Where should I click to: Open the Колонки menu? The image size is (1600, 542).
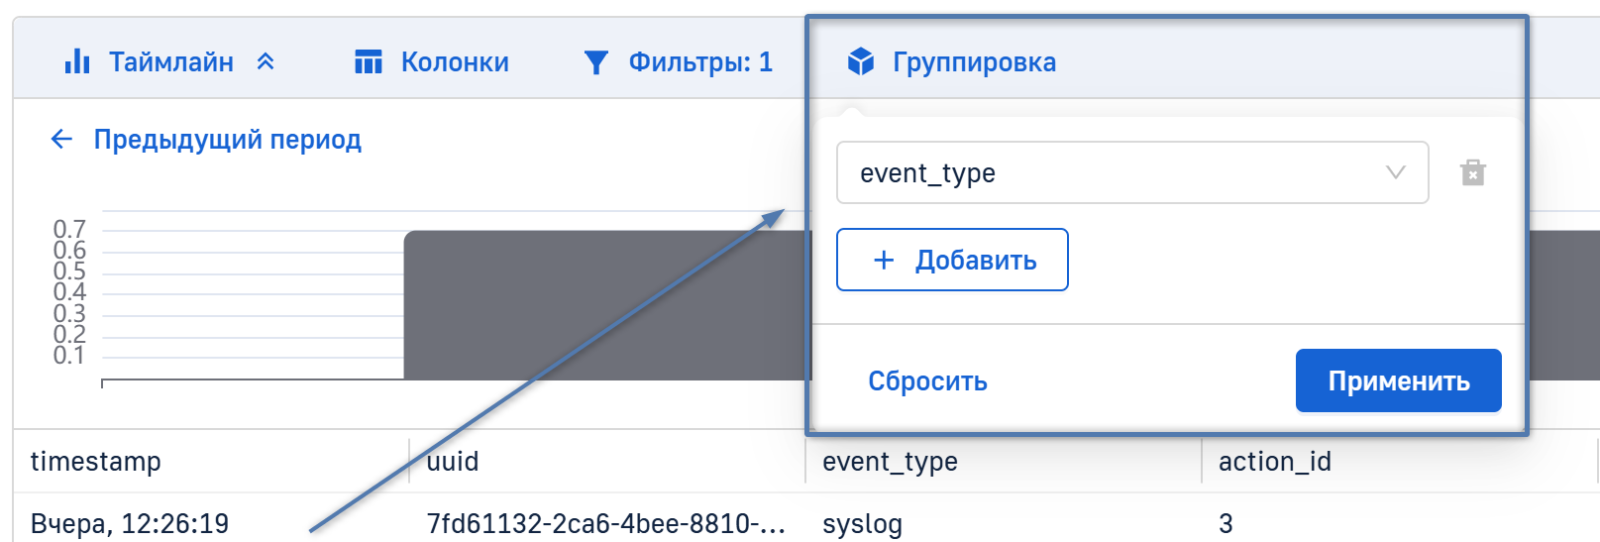click(454, 62)
